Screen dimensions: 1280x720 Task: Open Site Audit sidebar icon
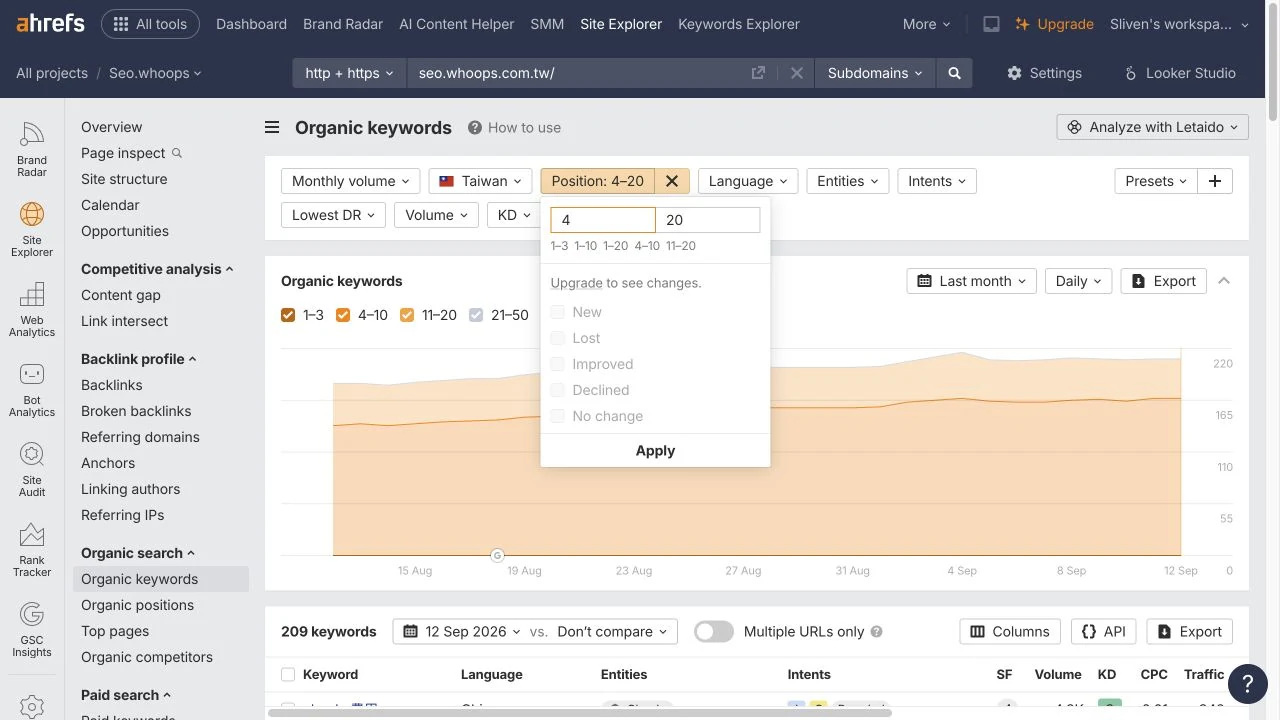[x=32, y=470]
